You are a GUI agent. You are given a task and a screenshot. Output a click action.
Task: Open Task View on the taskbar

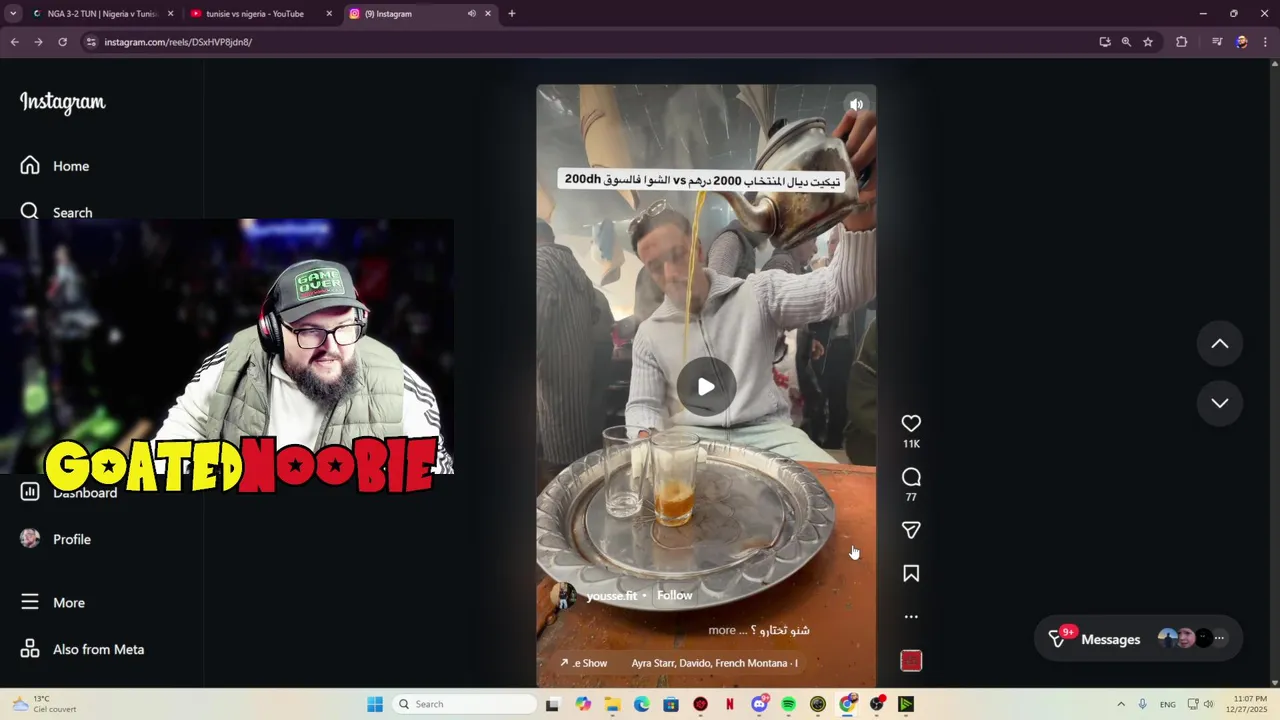(552, 704)
